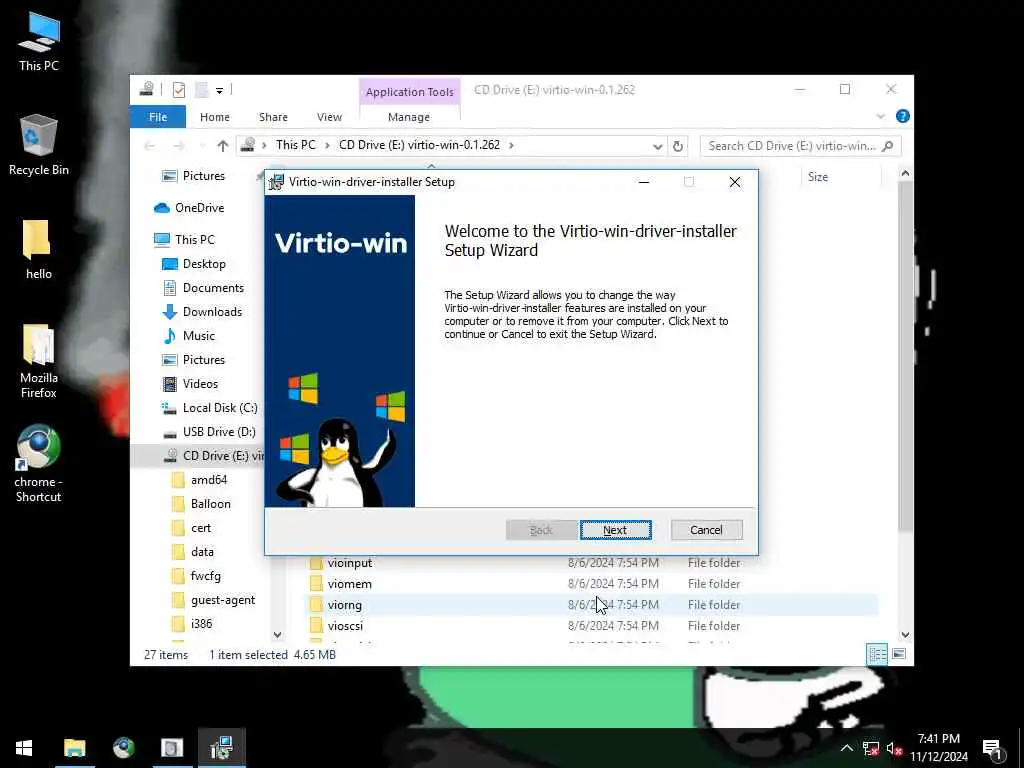Open the Windows Start menu
Image resolution: width=1024 pixels, height=768 pixels.
click(x=24, y=748)
